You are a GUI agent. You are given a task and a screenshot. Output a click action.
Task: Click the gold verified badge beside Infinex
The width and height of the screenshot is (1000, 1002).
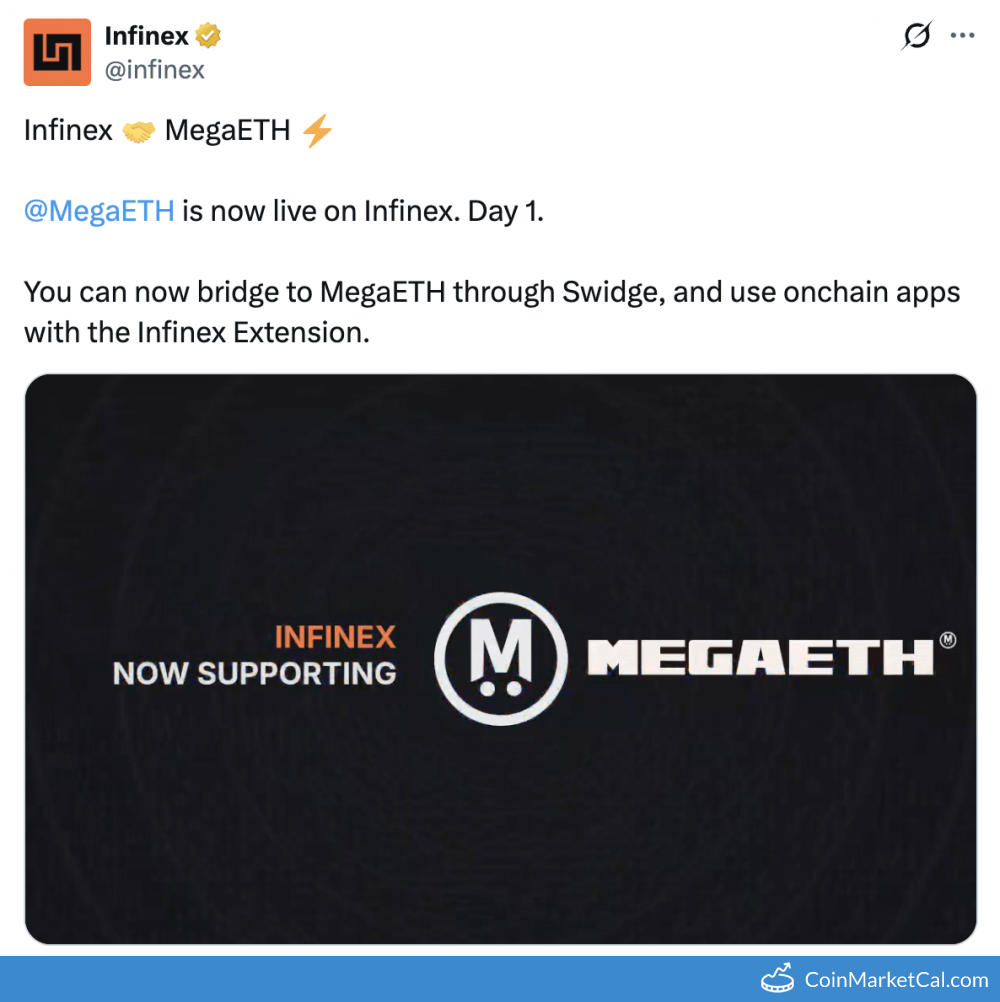[x=208, y=37]
